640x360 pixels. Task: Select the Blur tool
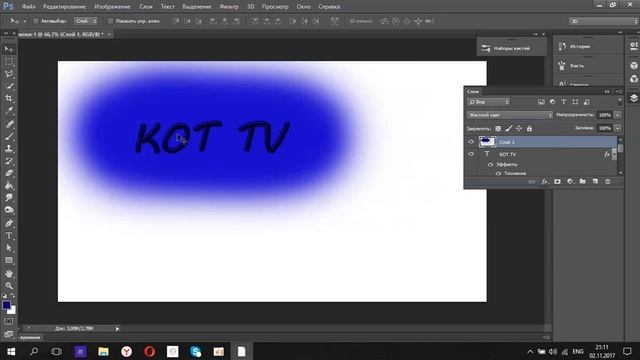[9, 198]
